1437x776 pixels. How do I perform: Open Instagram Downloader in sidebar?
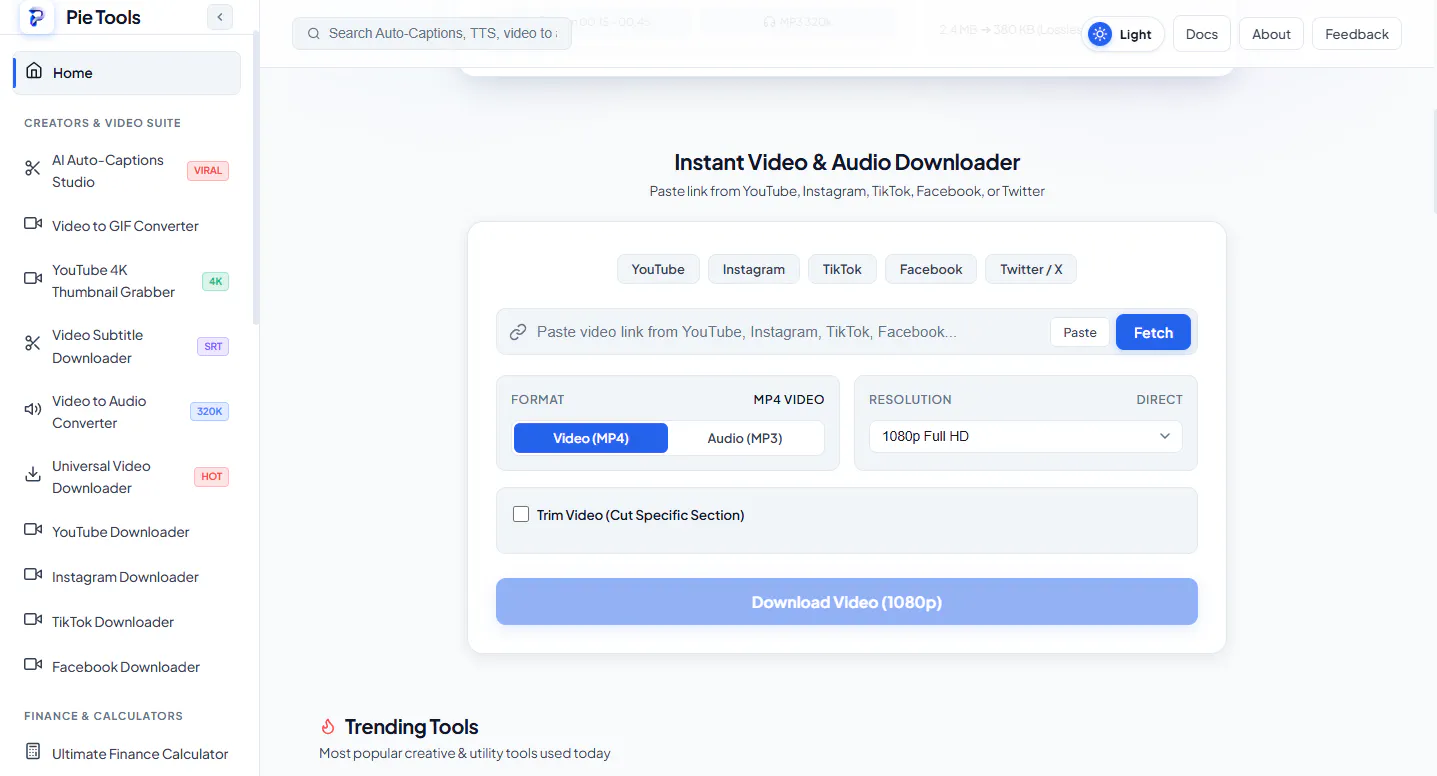point(127,577)
